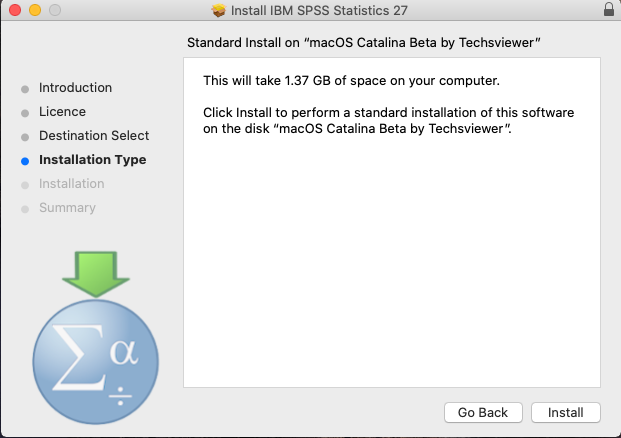Click the package icon beside window title
Image resolution: width=621 pixels, height=438 pixels.
pos(219,10)
